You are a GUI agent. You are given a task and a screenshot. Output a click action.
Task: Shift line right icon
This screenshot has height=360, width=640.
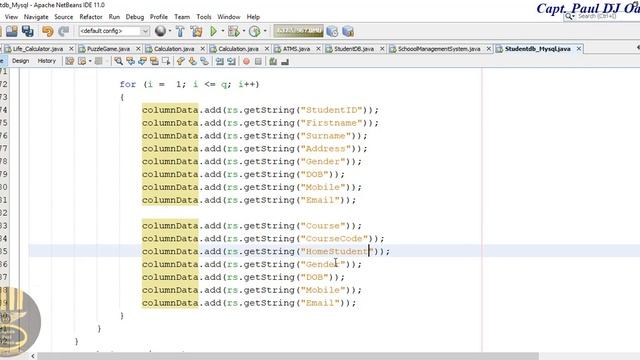(231, 61)
